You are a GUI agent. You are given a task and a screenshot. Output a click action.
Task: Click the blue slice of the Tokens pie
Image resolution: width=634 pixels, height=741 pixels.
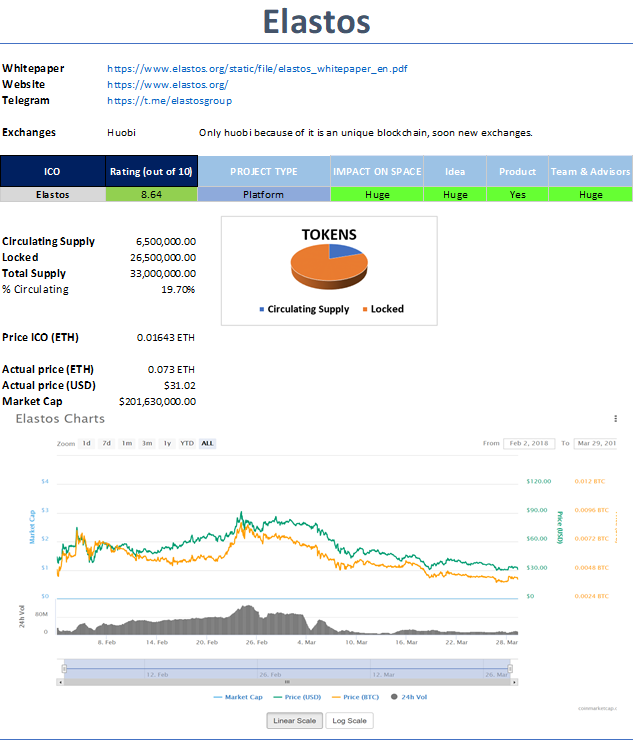[x=343, y=251]
